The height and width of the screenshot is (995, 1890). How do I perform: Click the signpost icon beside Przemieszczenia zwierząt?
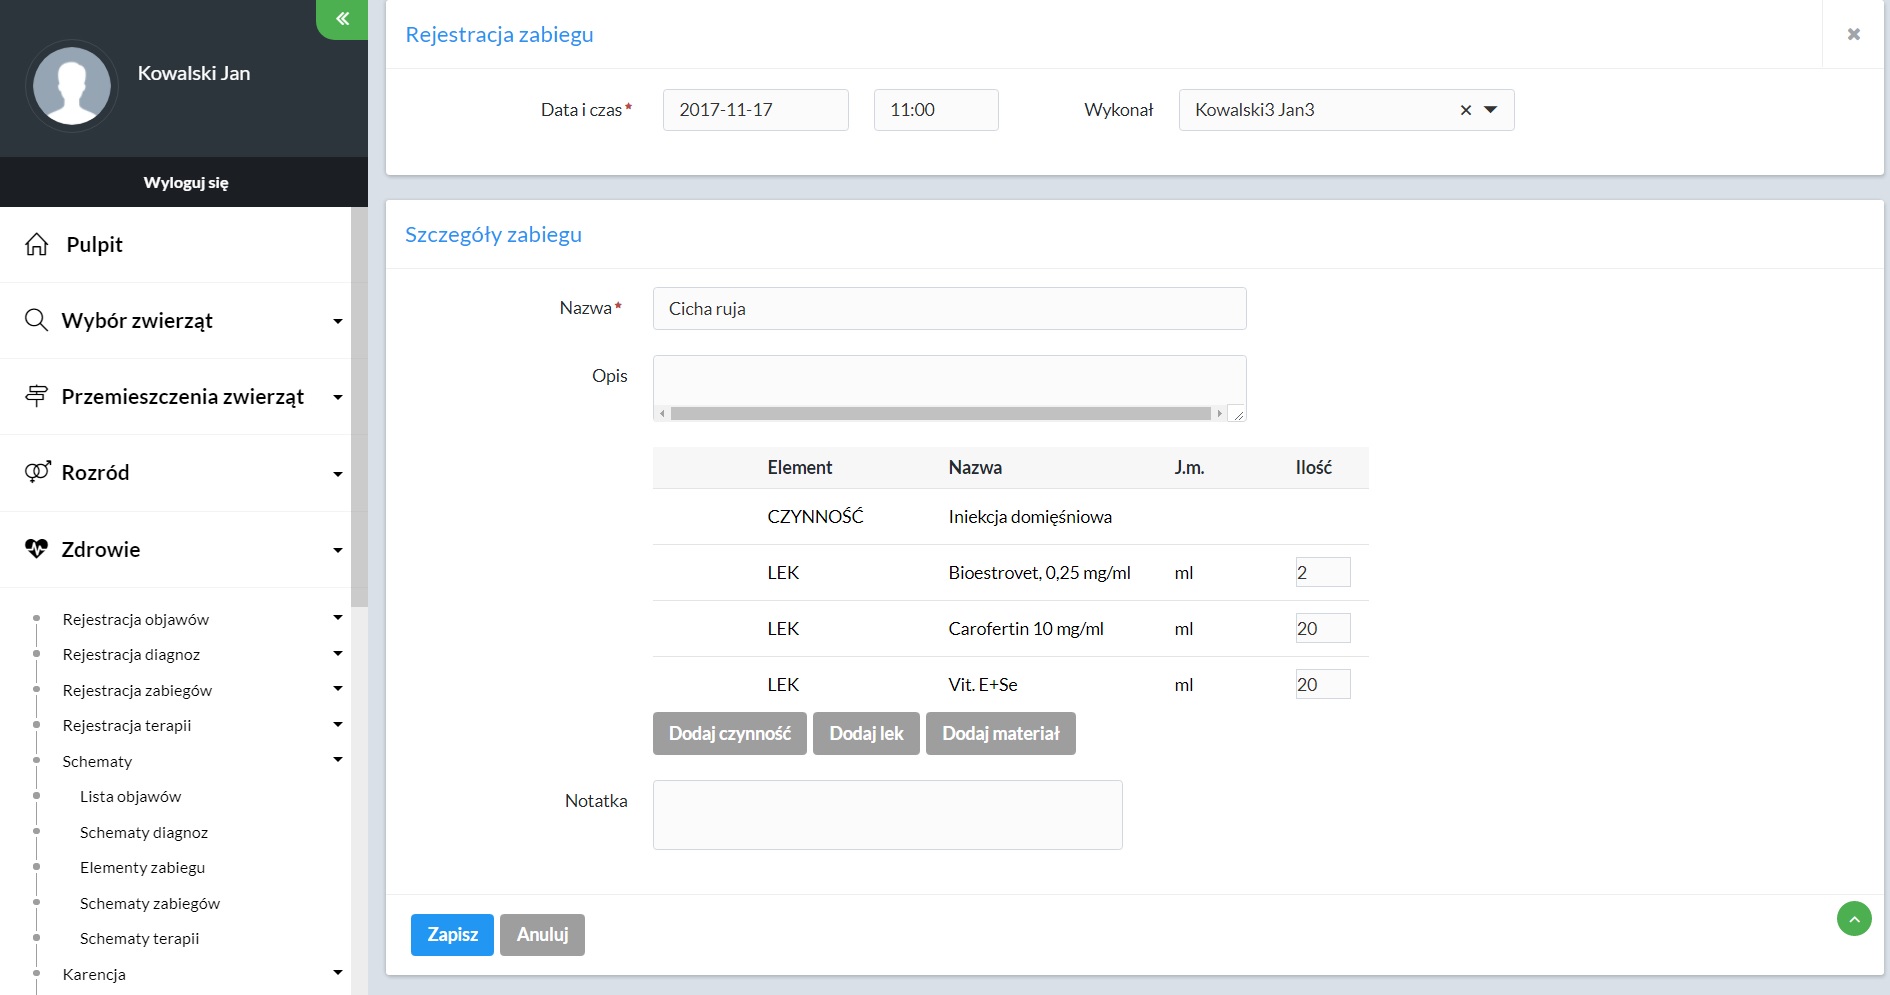coord(36,396)
